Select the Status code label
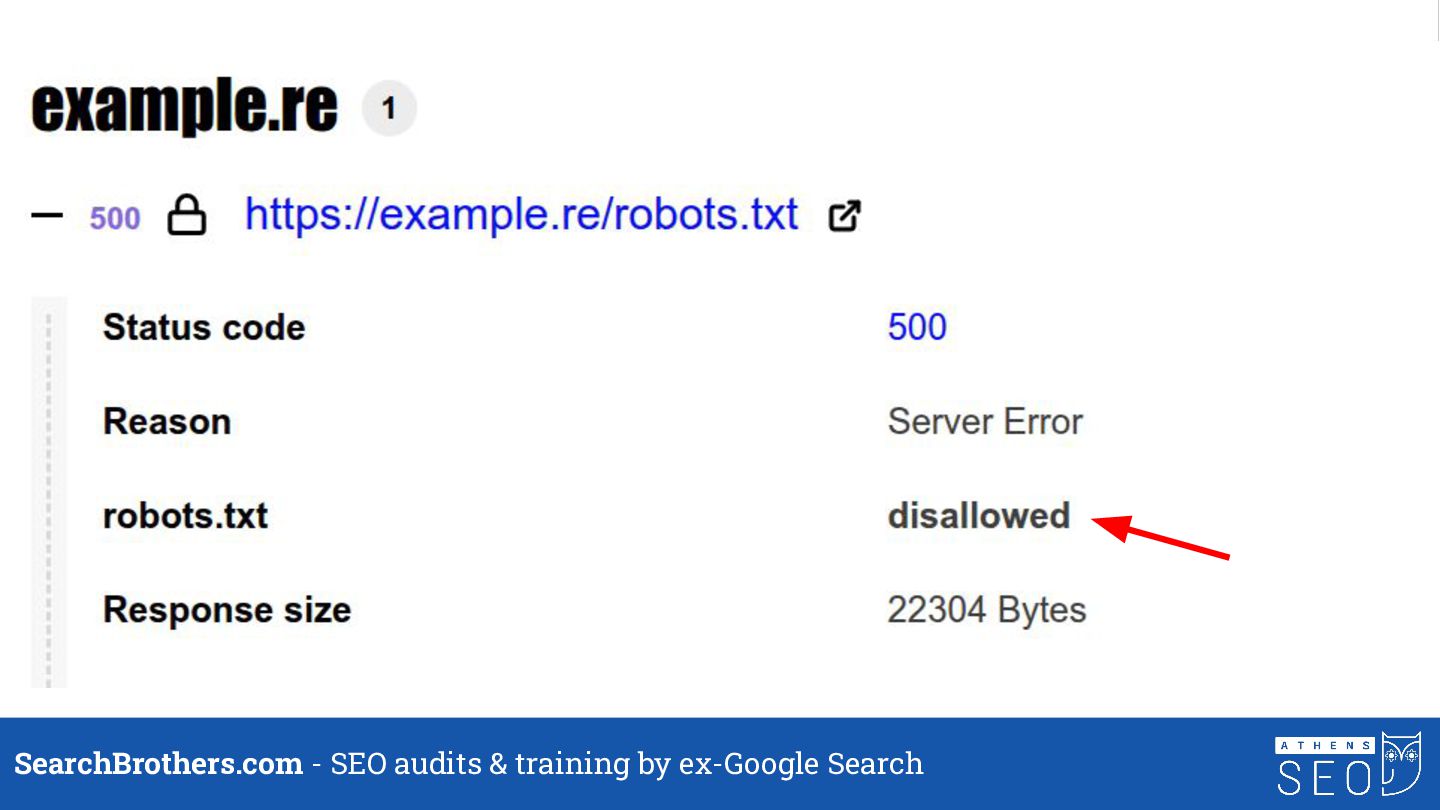This screenshot has width=1440, height=810. tap(204, 327)
